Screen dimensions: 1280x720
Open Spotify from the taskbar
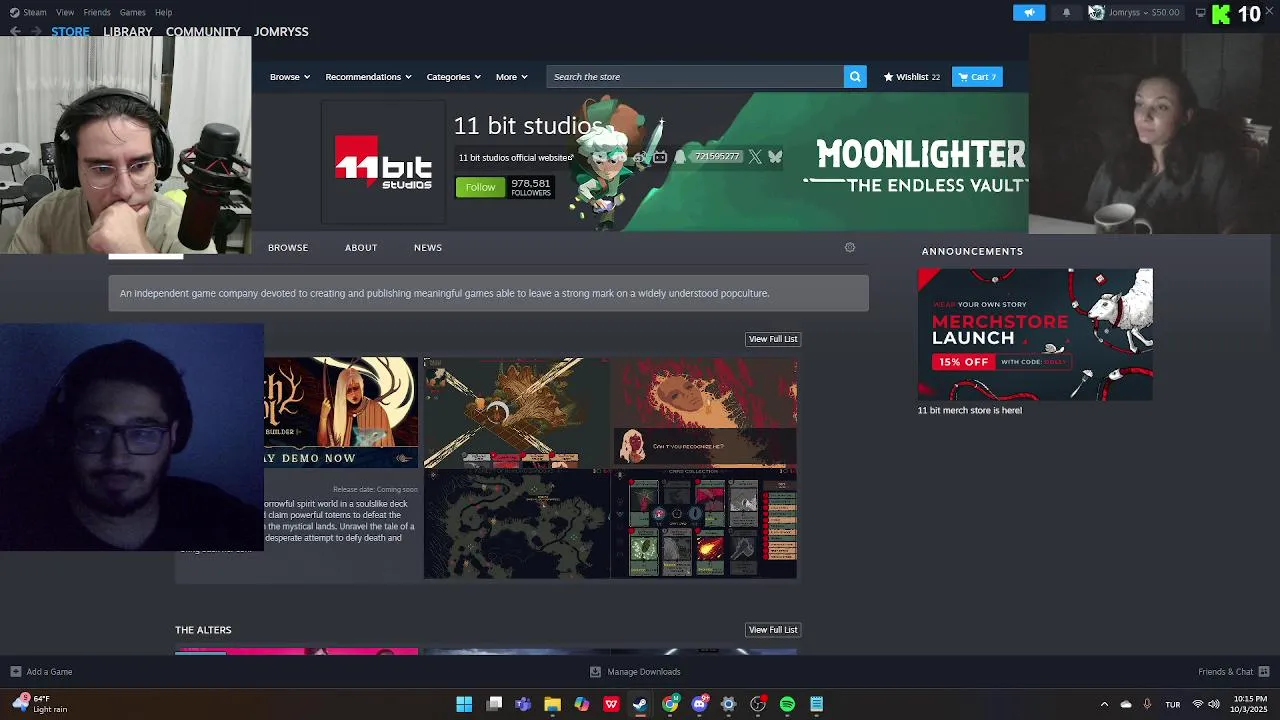(787, 704)
